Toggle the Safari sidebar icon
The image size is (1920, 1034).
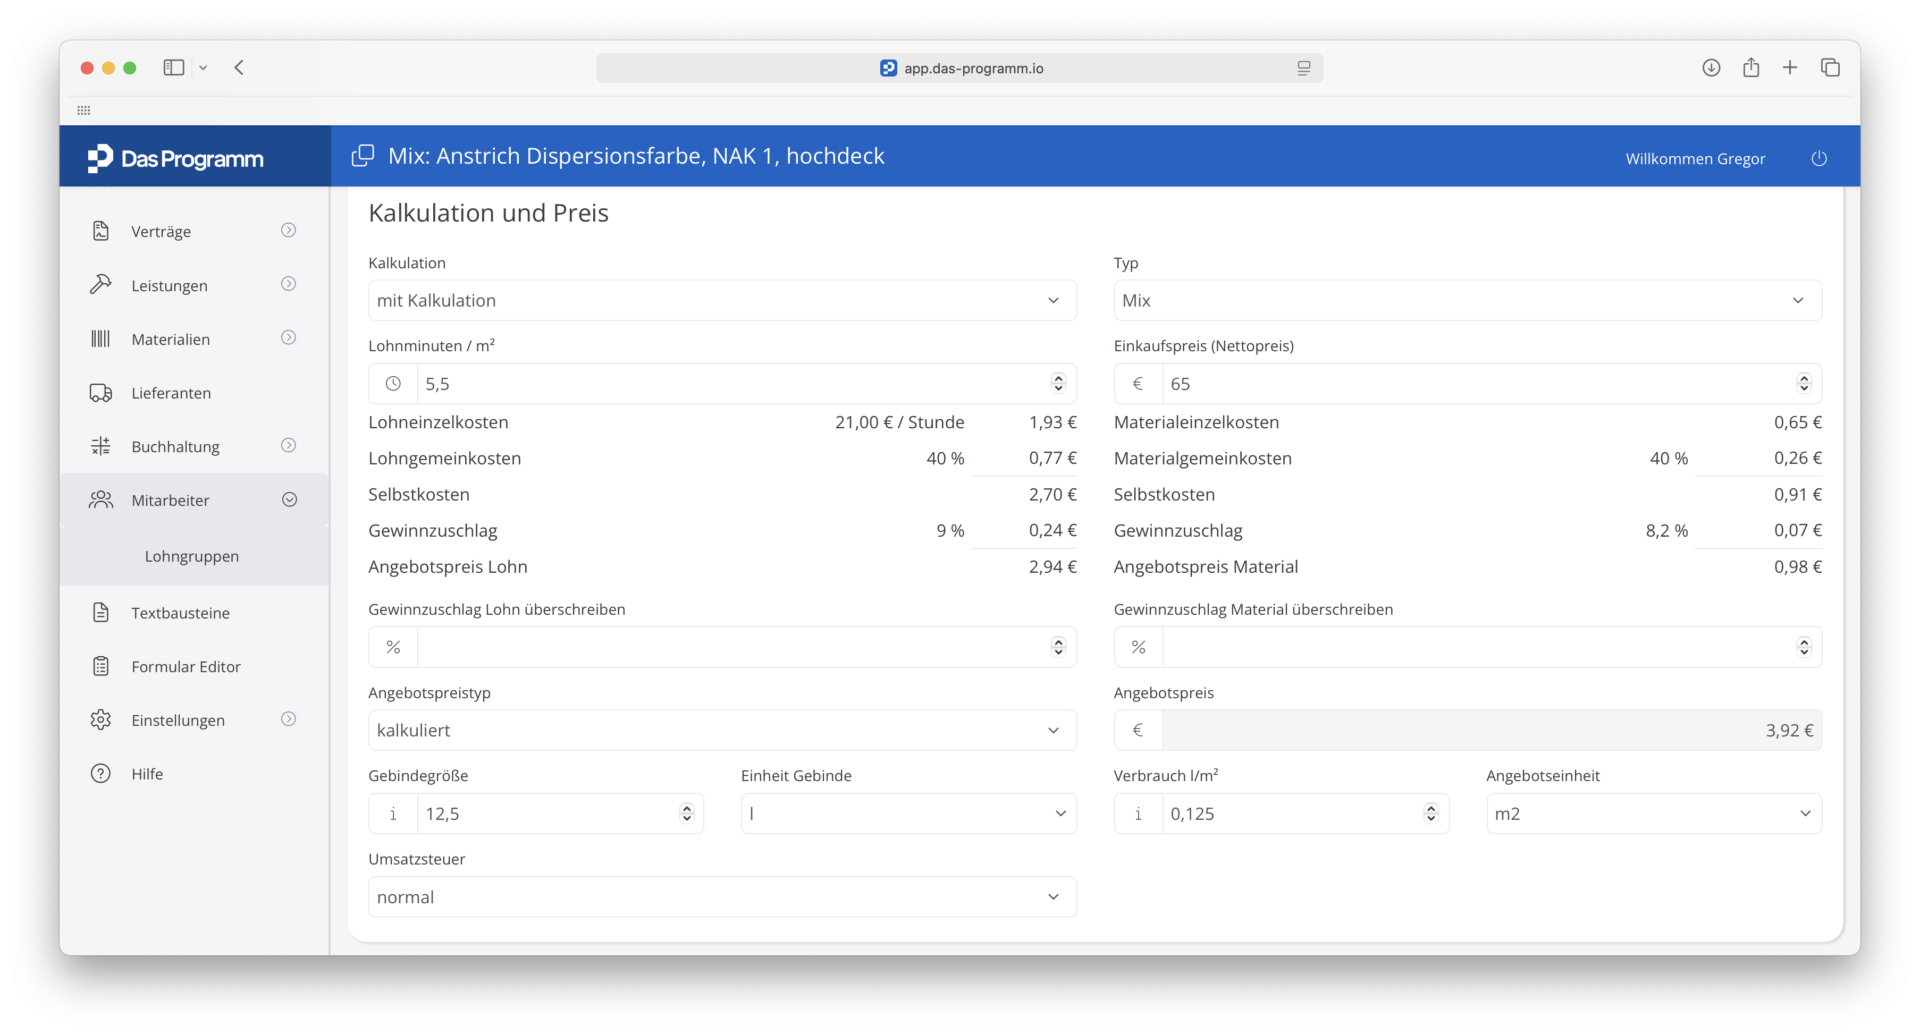pos(174,67)
